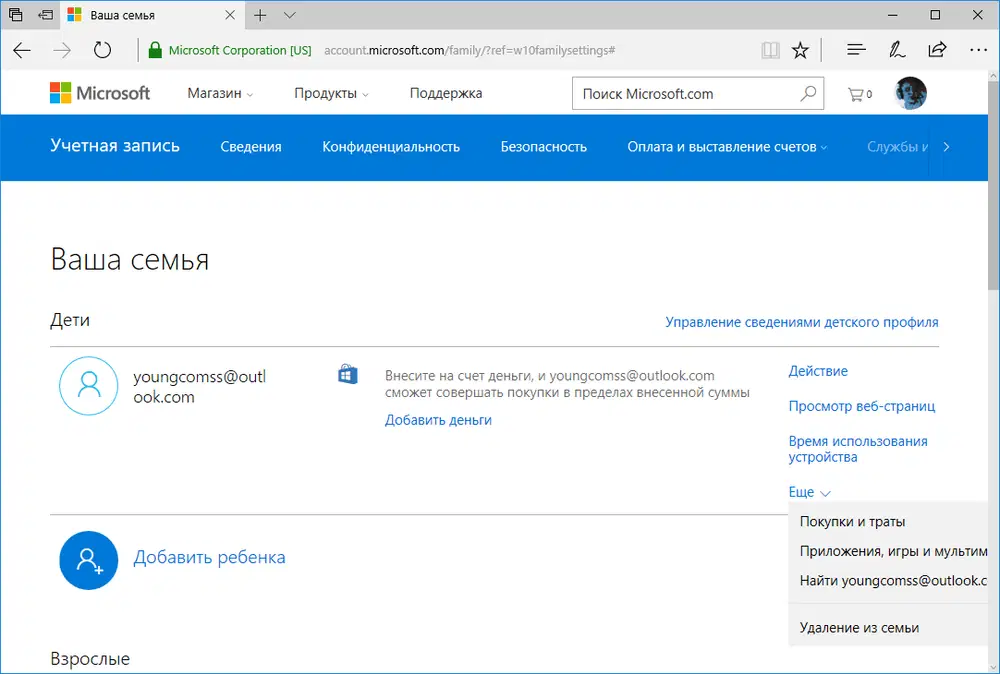Open the Службы tab

coord(897,147)
